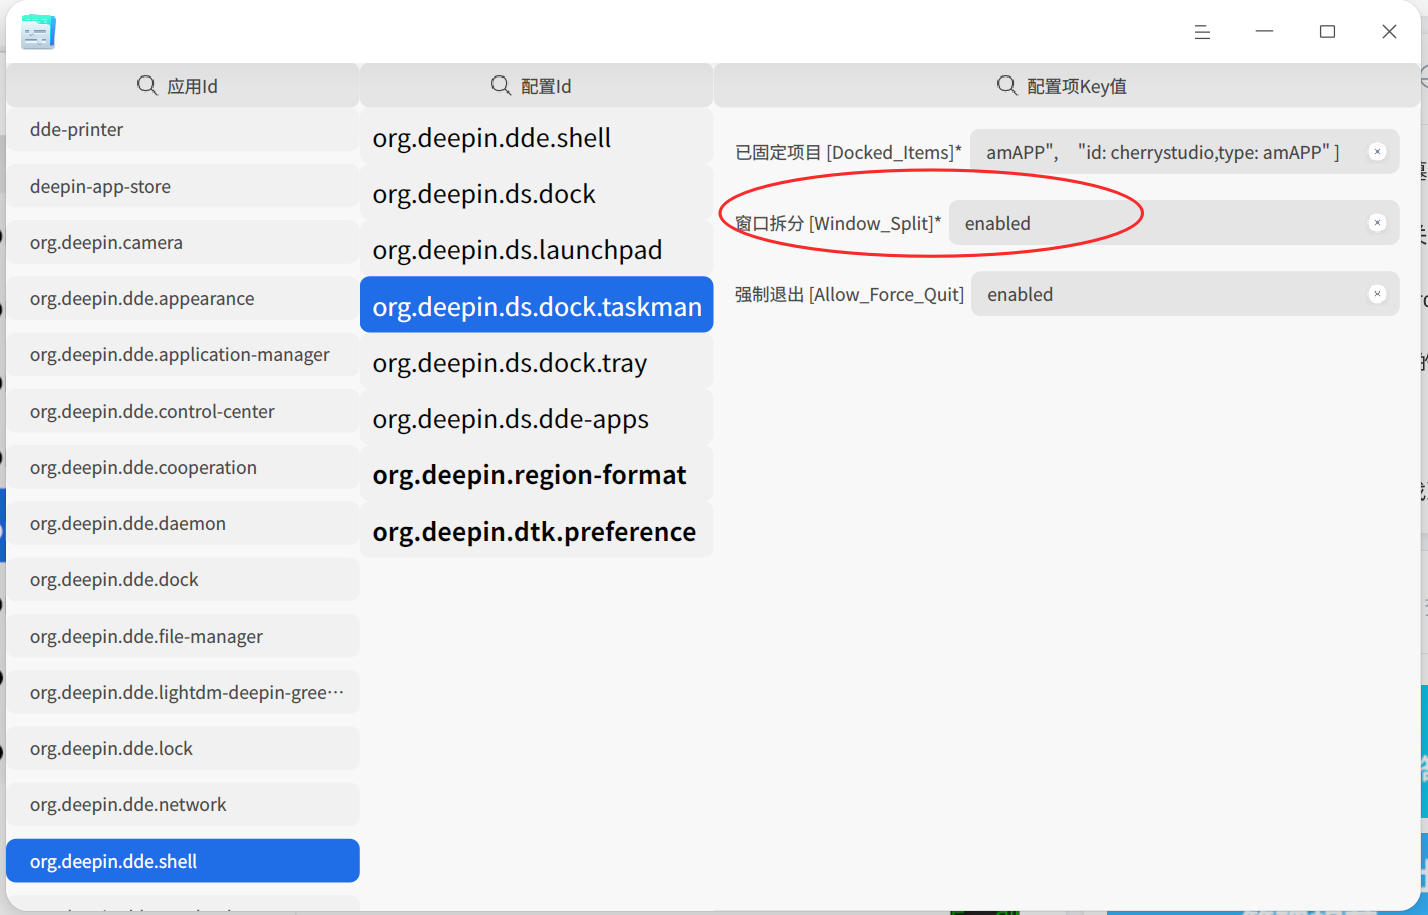Choose org.deepin.dde.application-manager app entry

183,354
